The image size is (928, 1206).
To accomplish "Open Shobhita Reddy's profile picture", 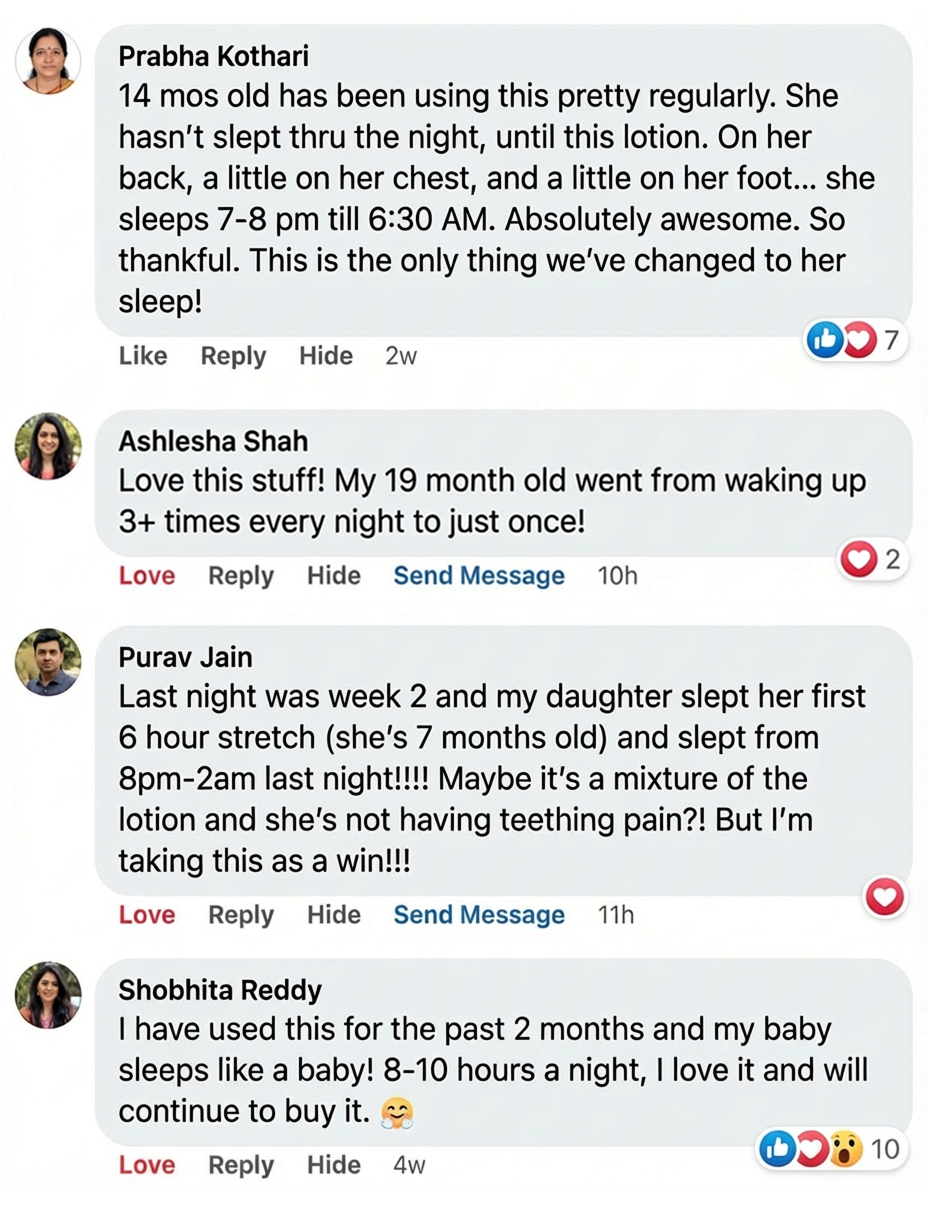I will click(x=48, y=995).
